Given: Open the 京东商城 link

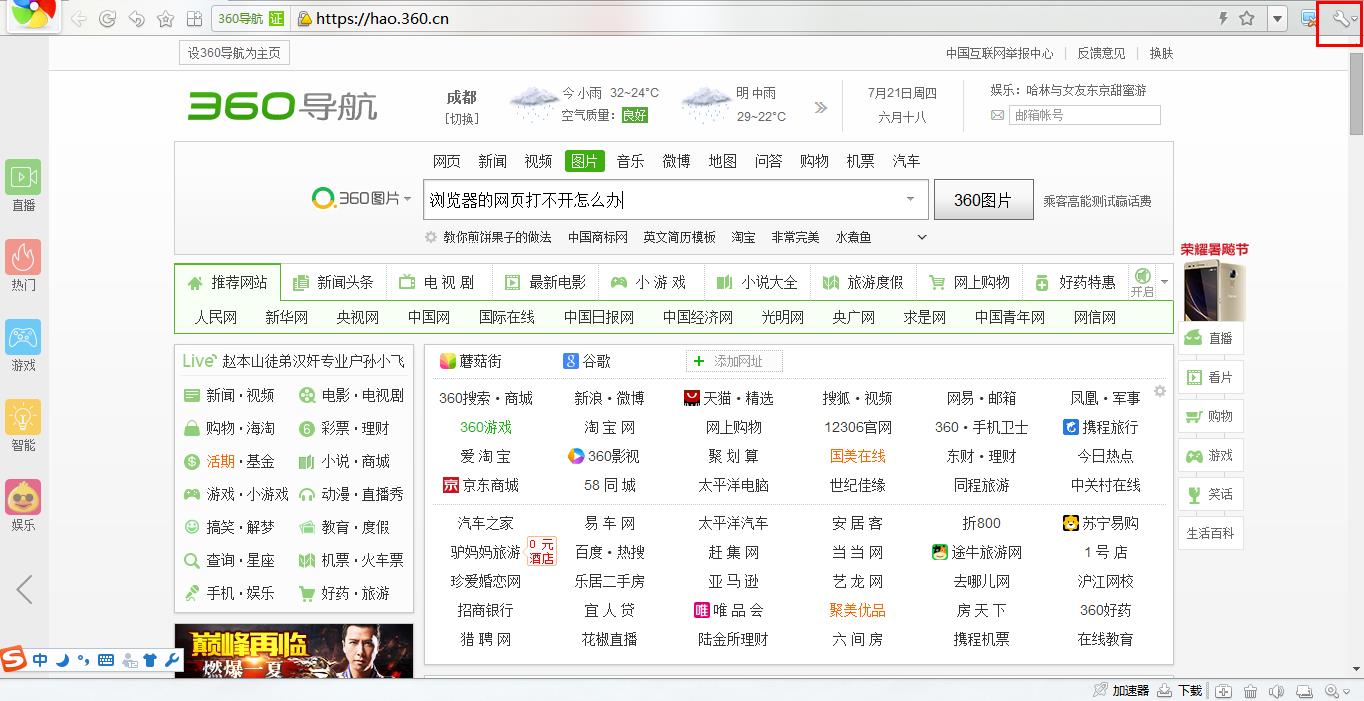Looking at the screenshot, I should click(x=481, y=485).
